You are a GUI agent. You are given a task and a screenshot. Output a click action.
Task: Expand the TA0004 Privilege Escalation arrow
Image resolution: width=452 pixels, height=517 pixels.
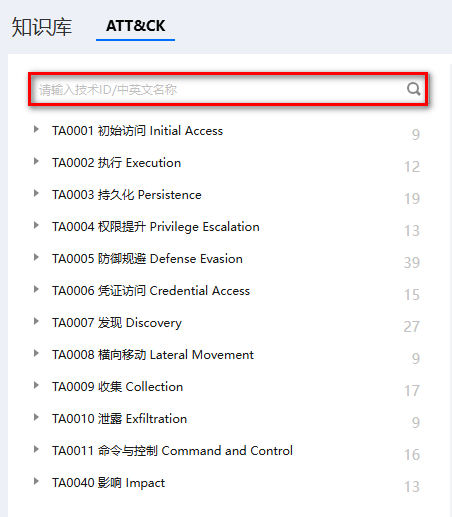click(36, 225)
